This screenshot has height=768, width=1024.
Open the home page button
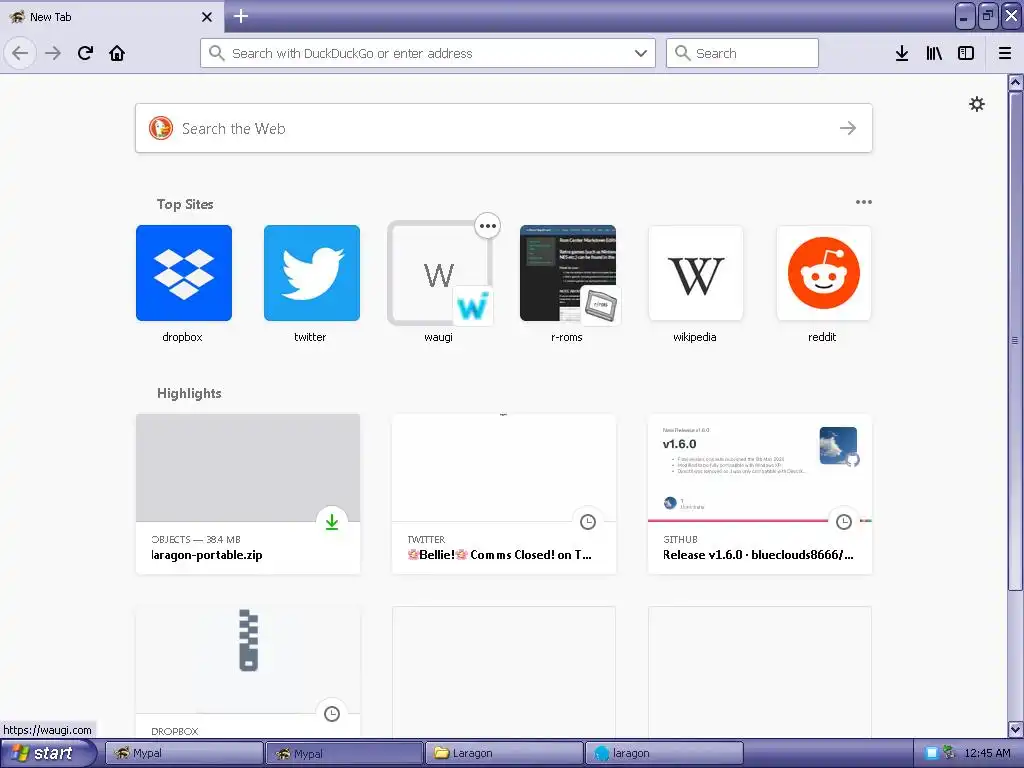pyautogui.click(x=117, y=53)
